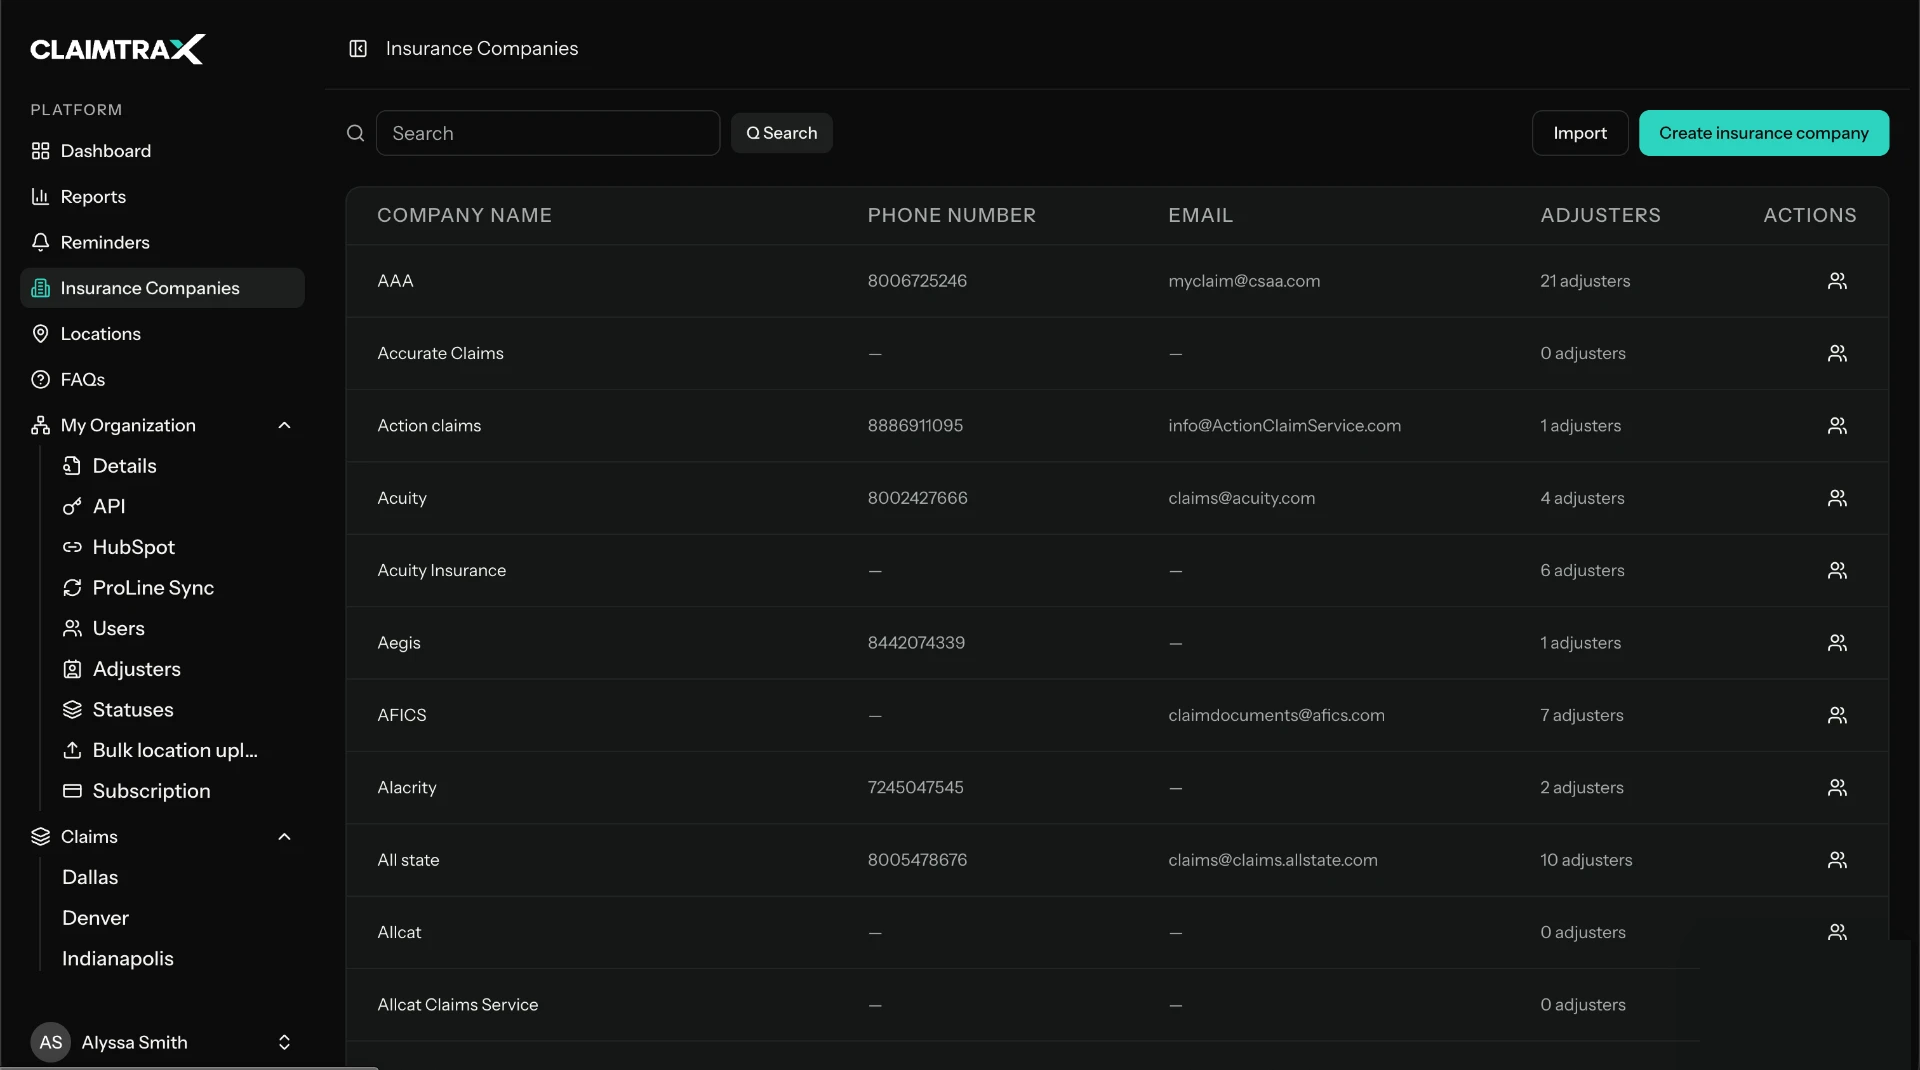Image resolution: width=1920 pixels, height=1070 pixels.
Task: Collapse the My Organization section chevron
Action: pos(284,426)
